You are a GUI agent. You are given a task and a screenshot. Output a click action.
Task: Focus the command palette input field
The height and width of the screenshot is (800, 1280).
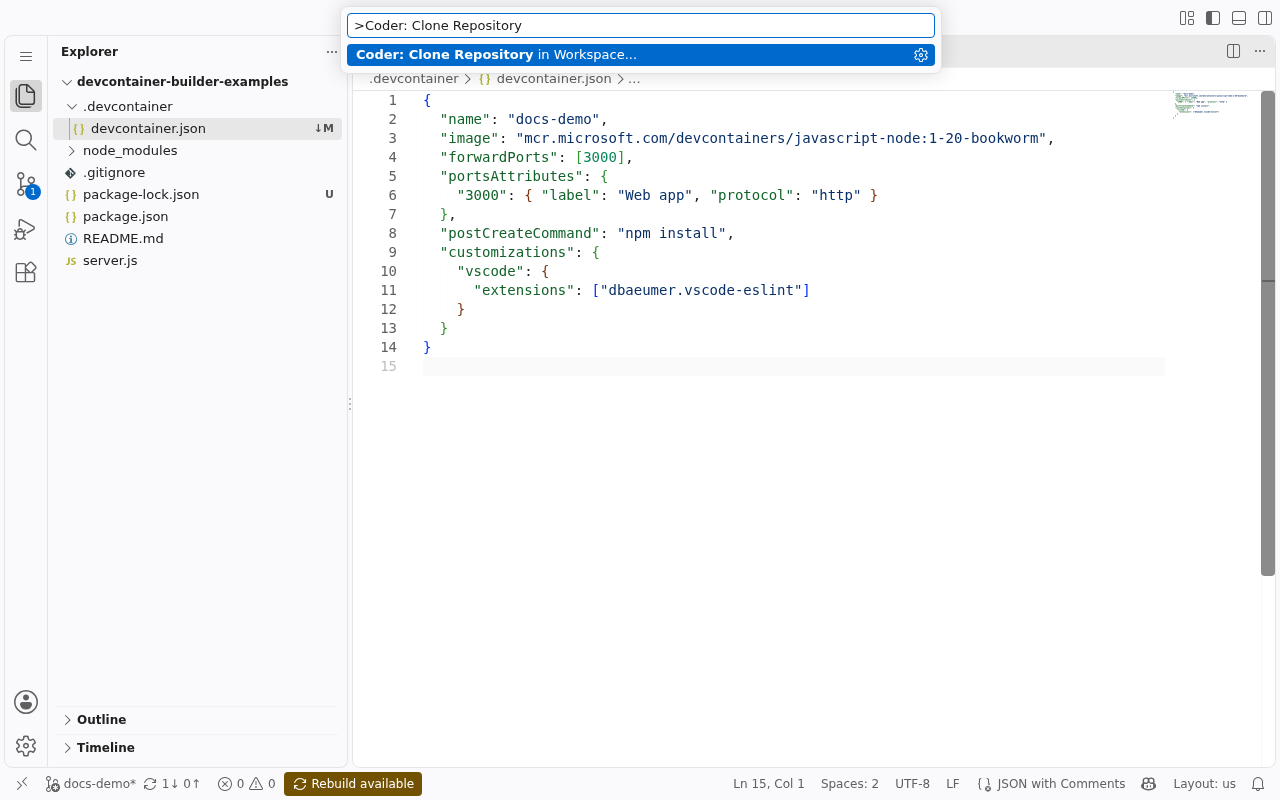641,25
